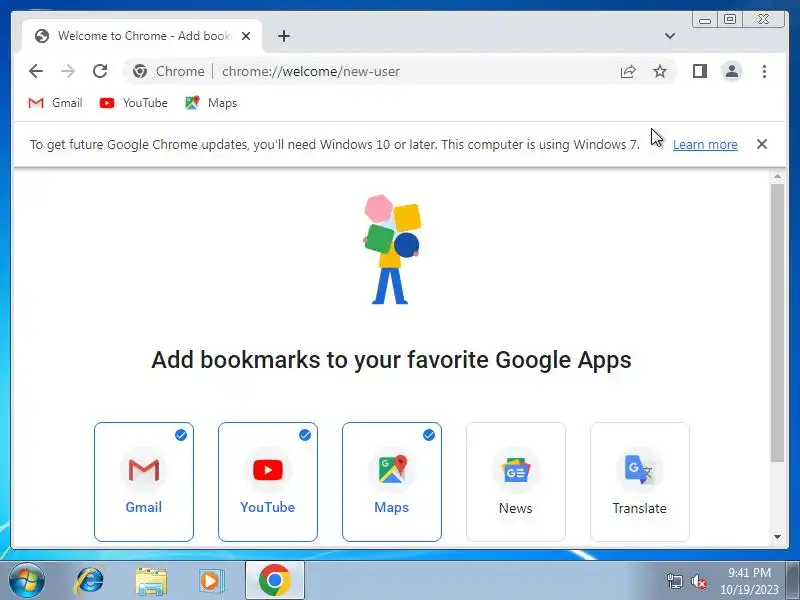Image resolution: width=800 pixels, height=600 pixels.
Task: Open Chrome's three-dot menu
Action: [764, 71]
